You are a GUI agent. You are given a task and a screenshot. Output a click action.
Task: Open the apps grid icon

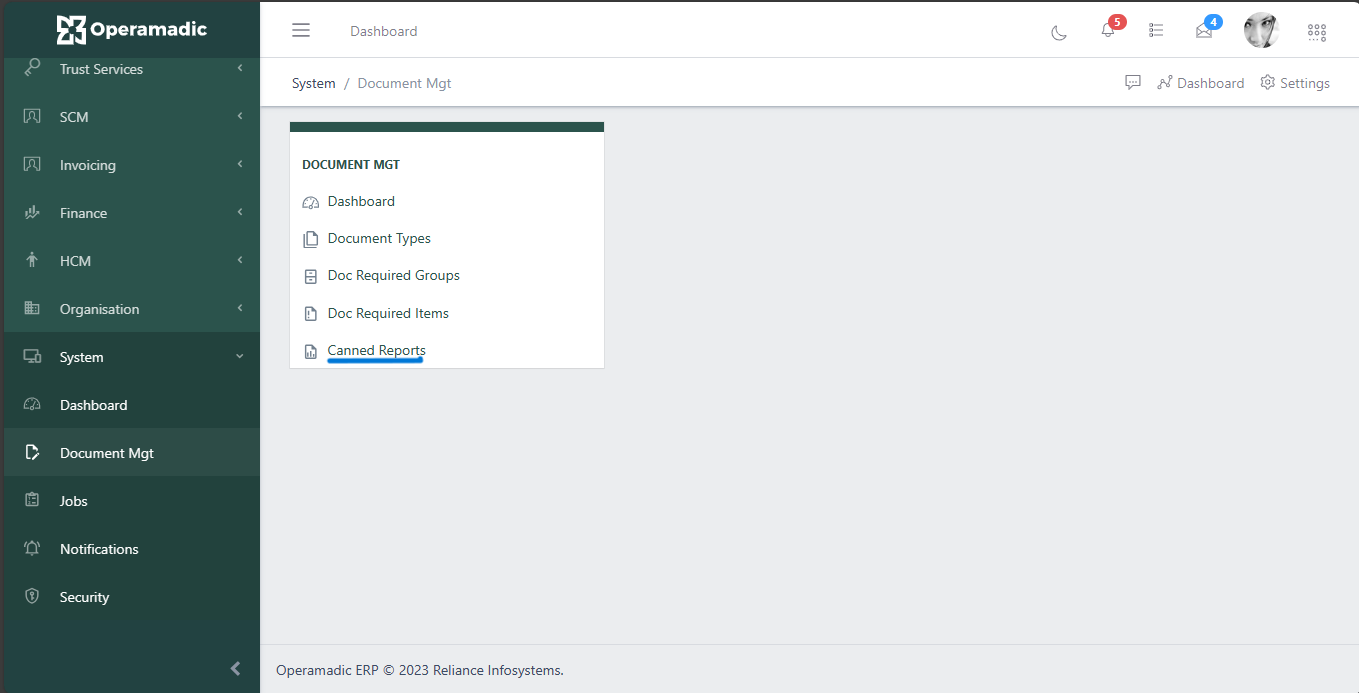click(x=1317, y=32)
